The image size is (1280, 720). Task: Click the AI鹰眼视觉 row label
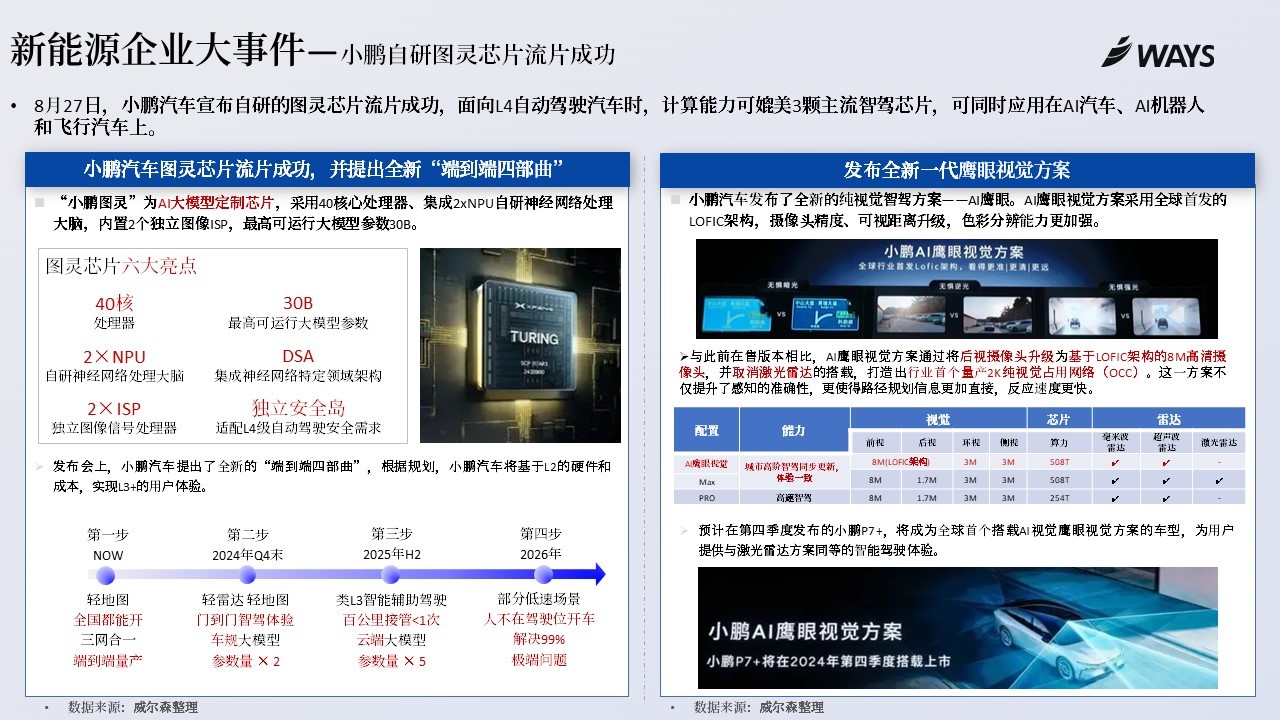706,464
